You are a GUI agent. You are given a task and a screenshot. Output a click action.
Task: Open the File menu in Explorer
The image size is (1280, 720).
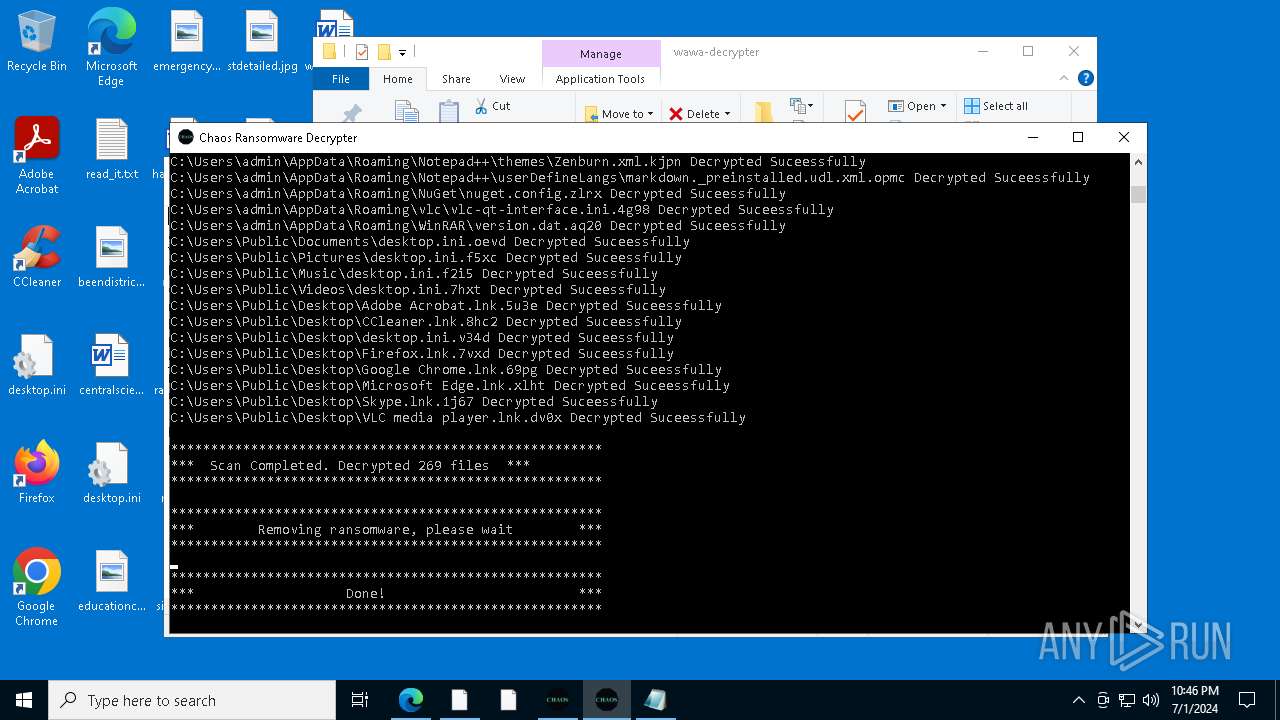[x=341, y=79]
